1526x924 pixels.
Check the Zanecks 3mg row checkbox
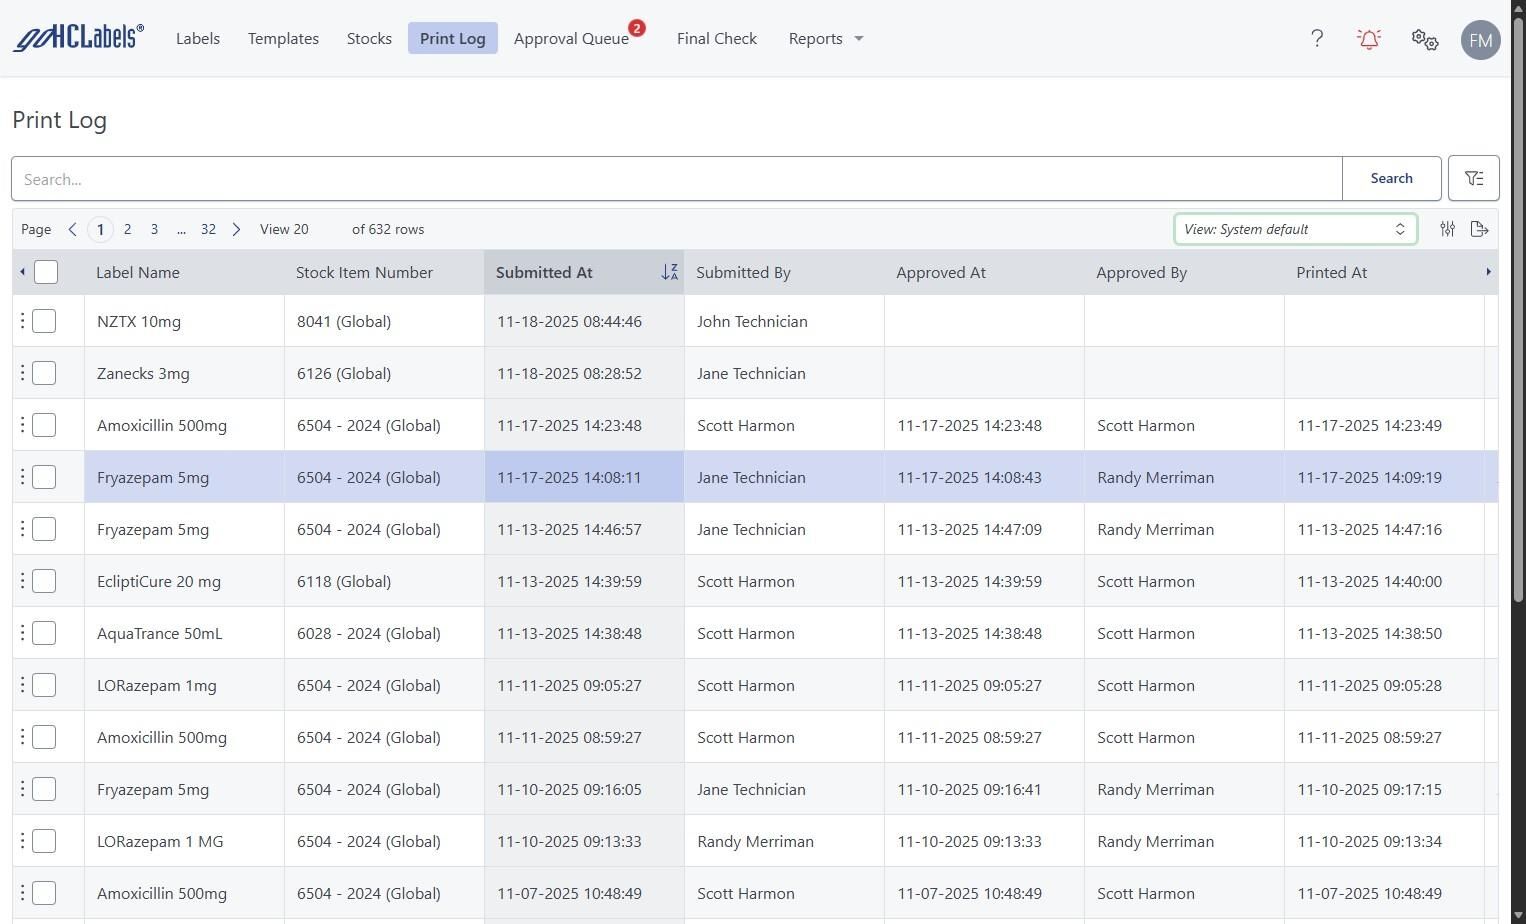(x=44, y=373)
